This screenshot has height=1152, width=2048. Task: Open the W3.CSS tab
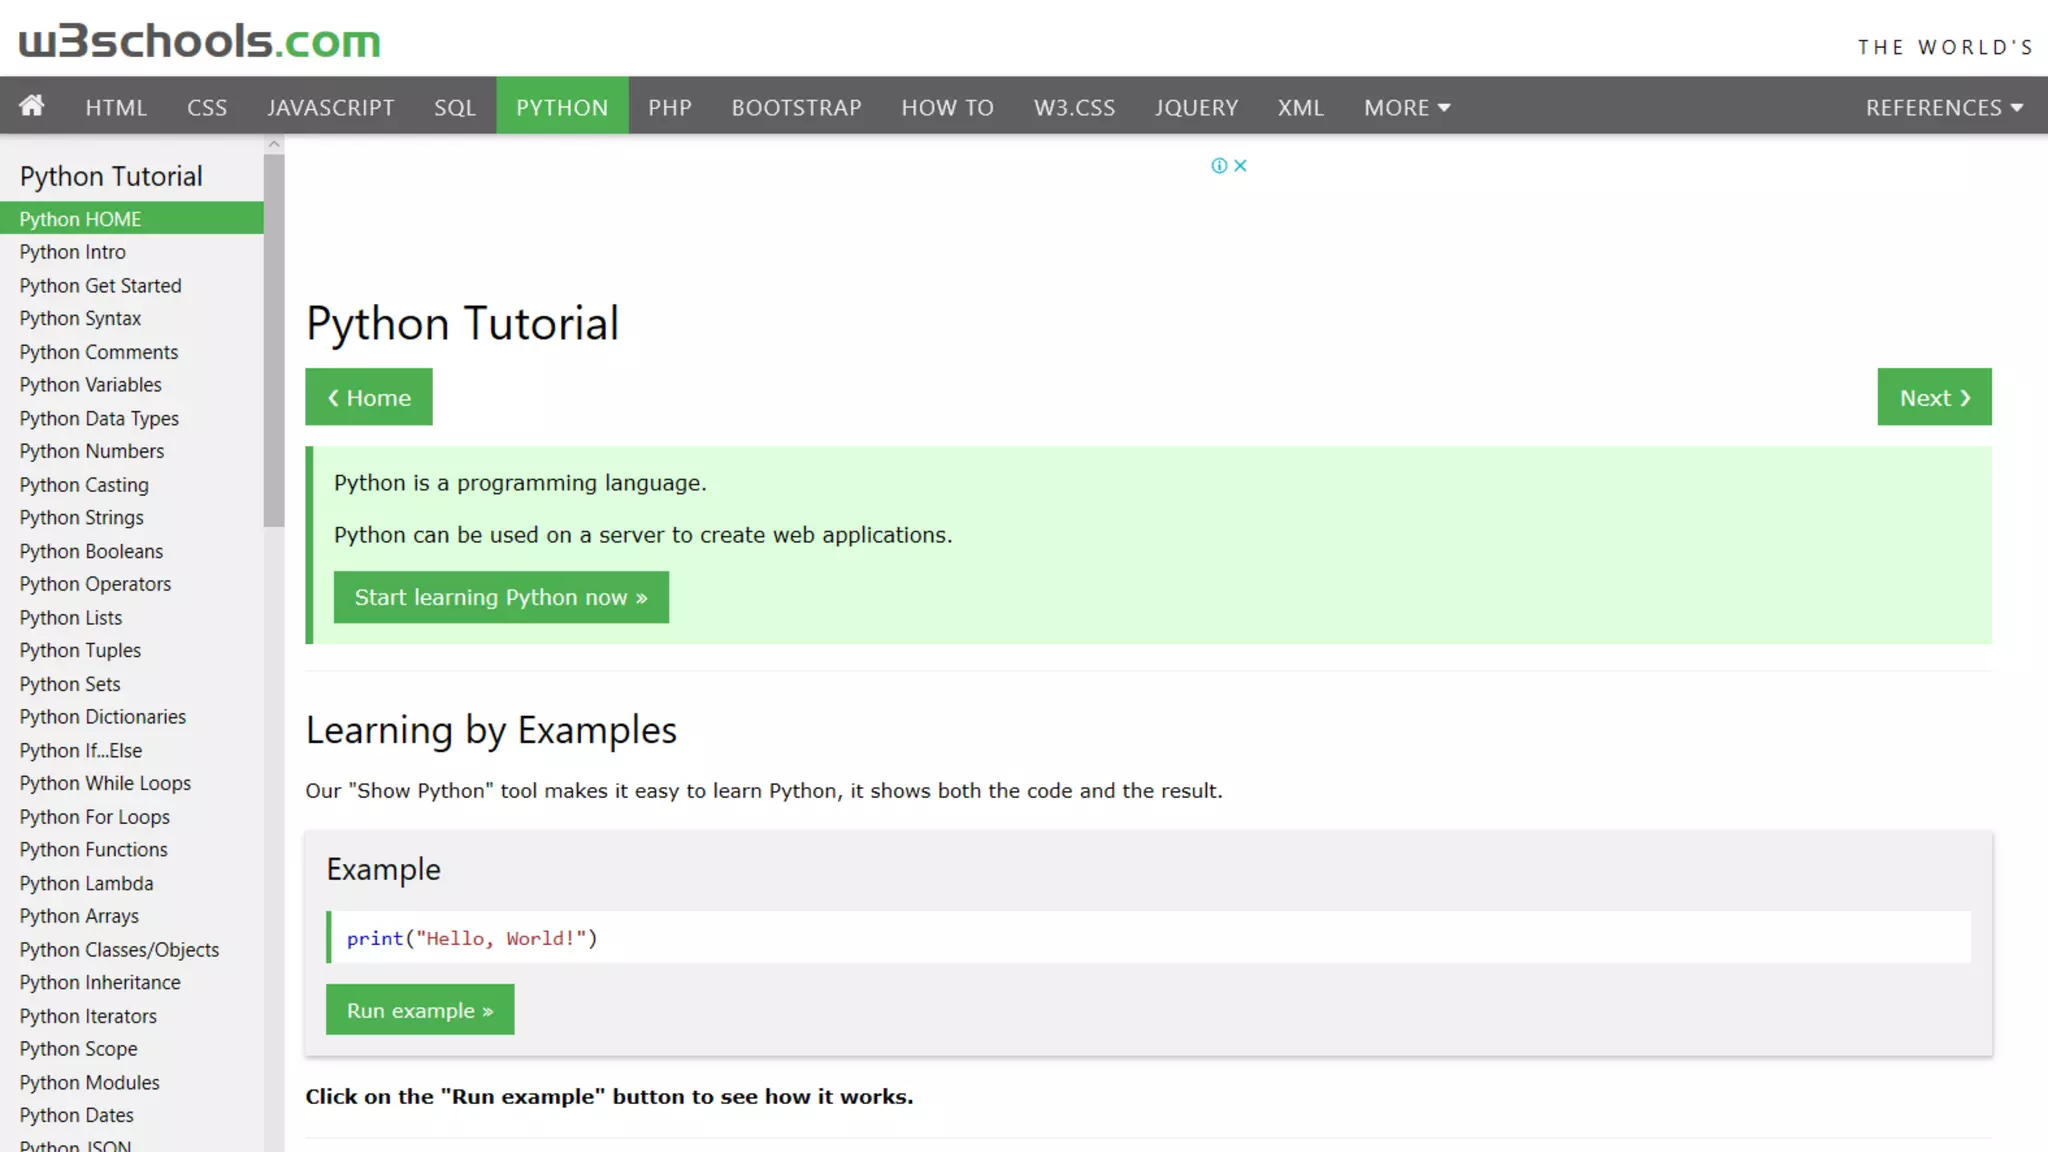1074,107
